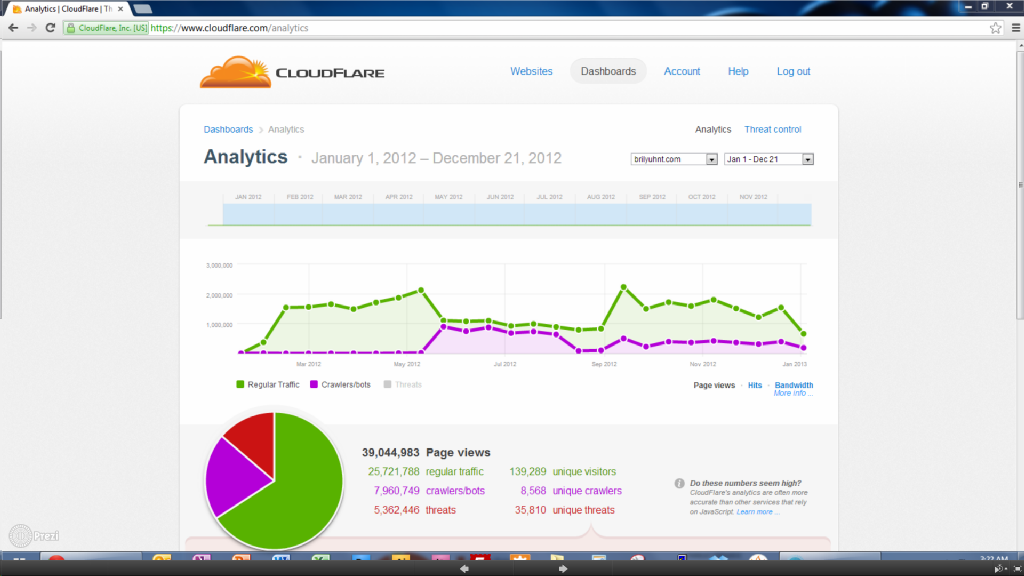Select the Analytics sub-tab
Image resolution: width=1024 pixels, height=576 pixels.
(x=713, y=129)
